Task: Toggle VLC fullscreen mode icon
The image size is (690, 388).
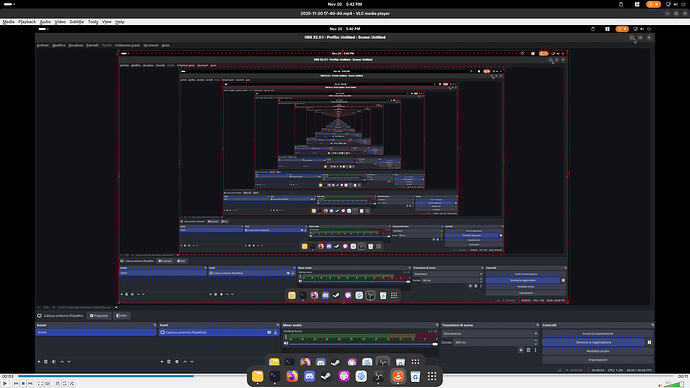Action: pos(40,384)
